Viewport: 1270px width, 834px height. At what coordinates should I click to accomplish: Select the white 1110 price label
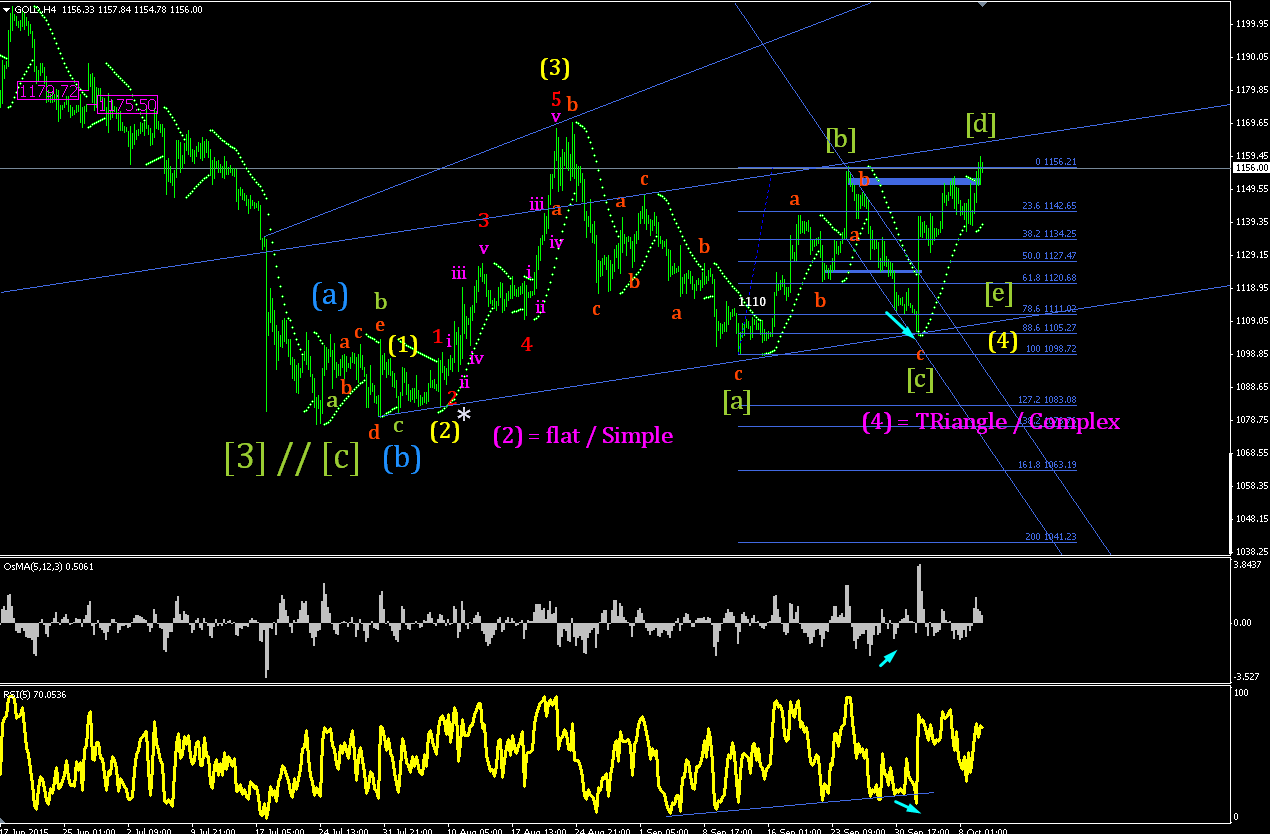click(x=753, y=301)
